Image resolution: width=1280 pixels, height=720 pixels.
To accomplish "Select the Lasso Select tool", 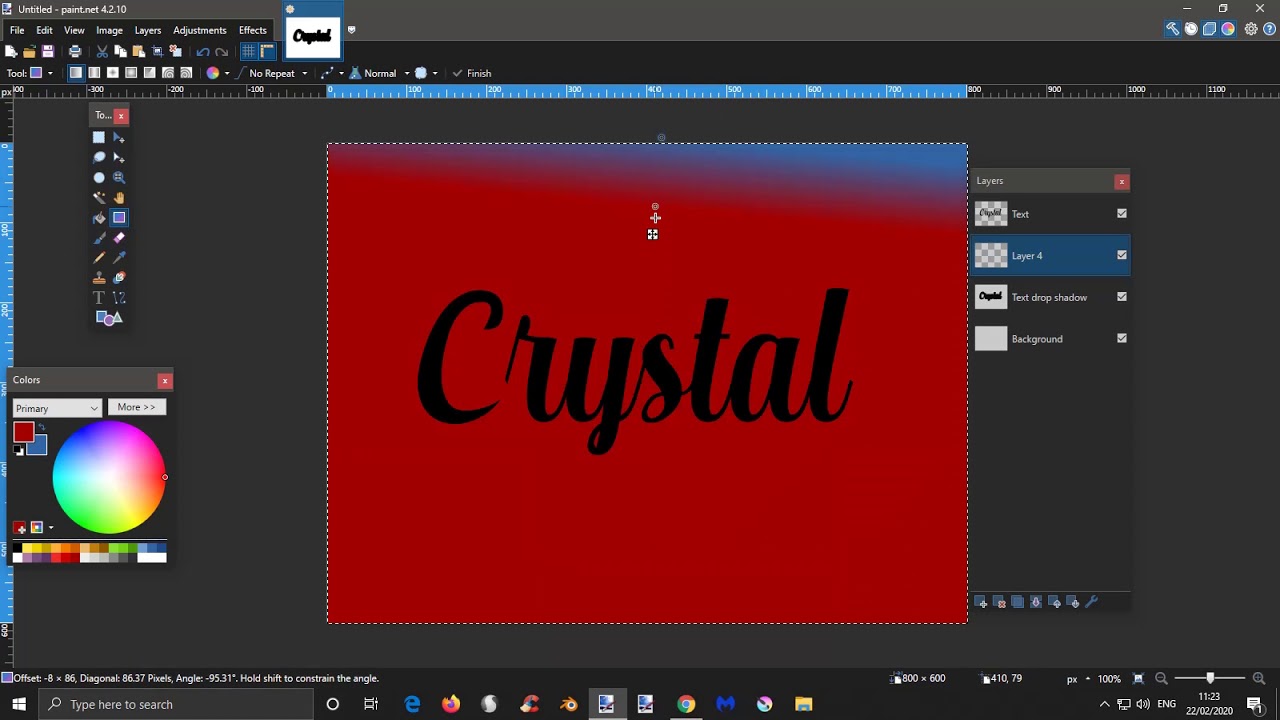I will point(99,158).
